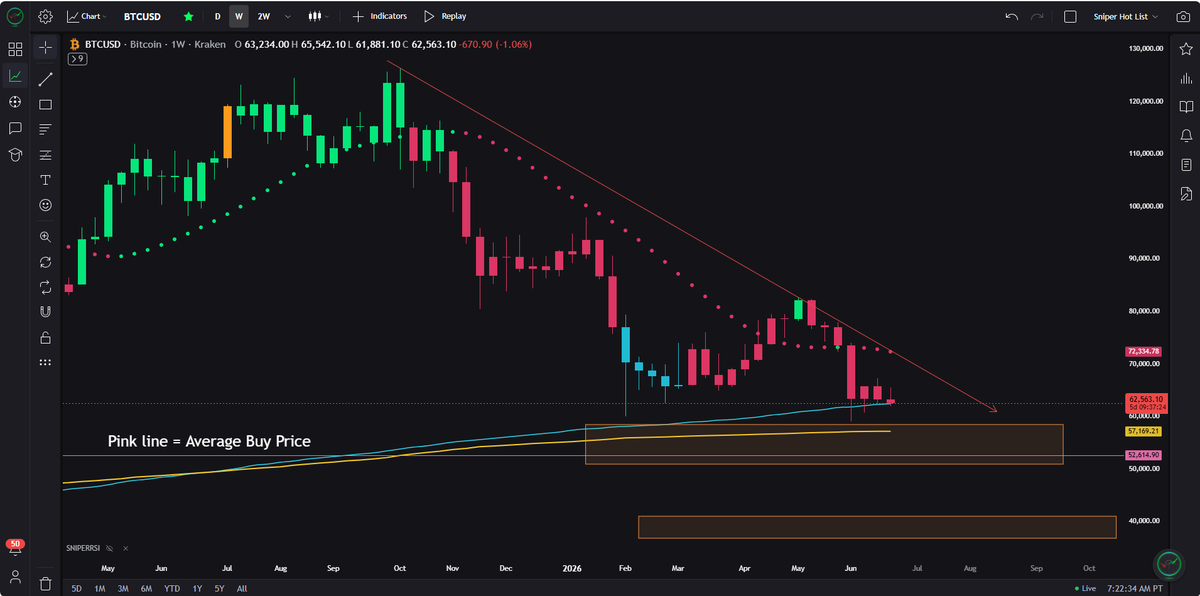Expand the timeframe list chevron

288,16
